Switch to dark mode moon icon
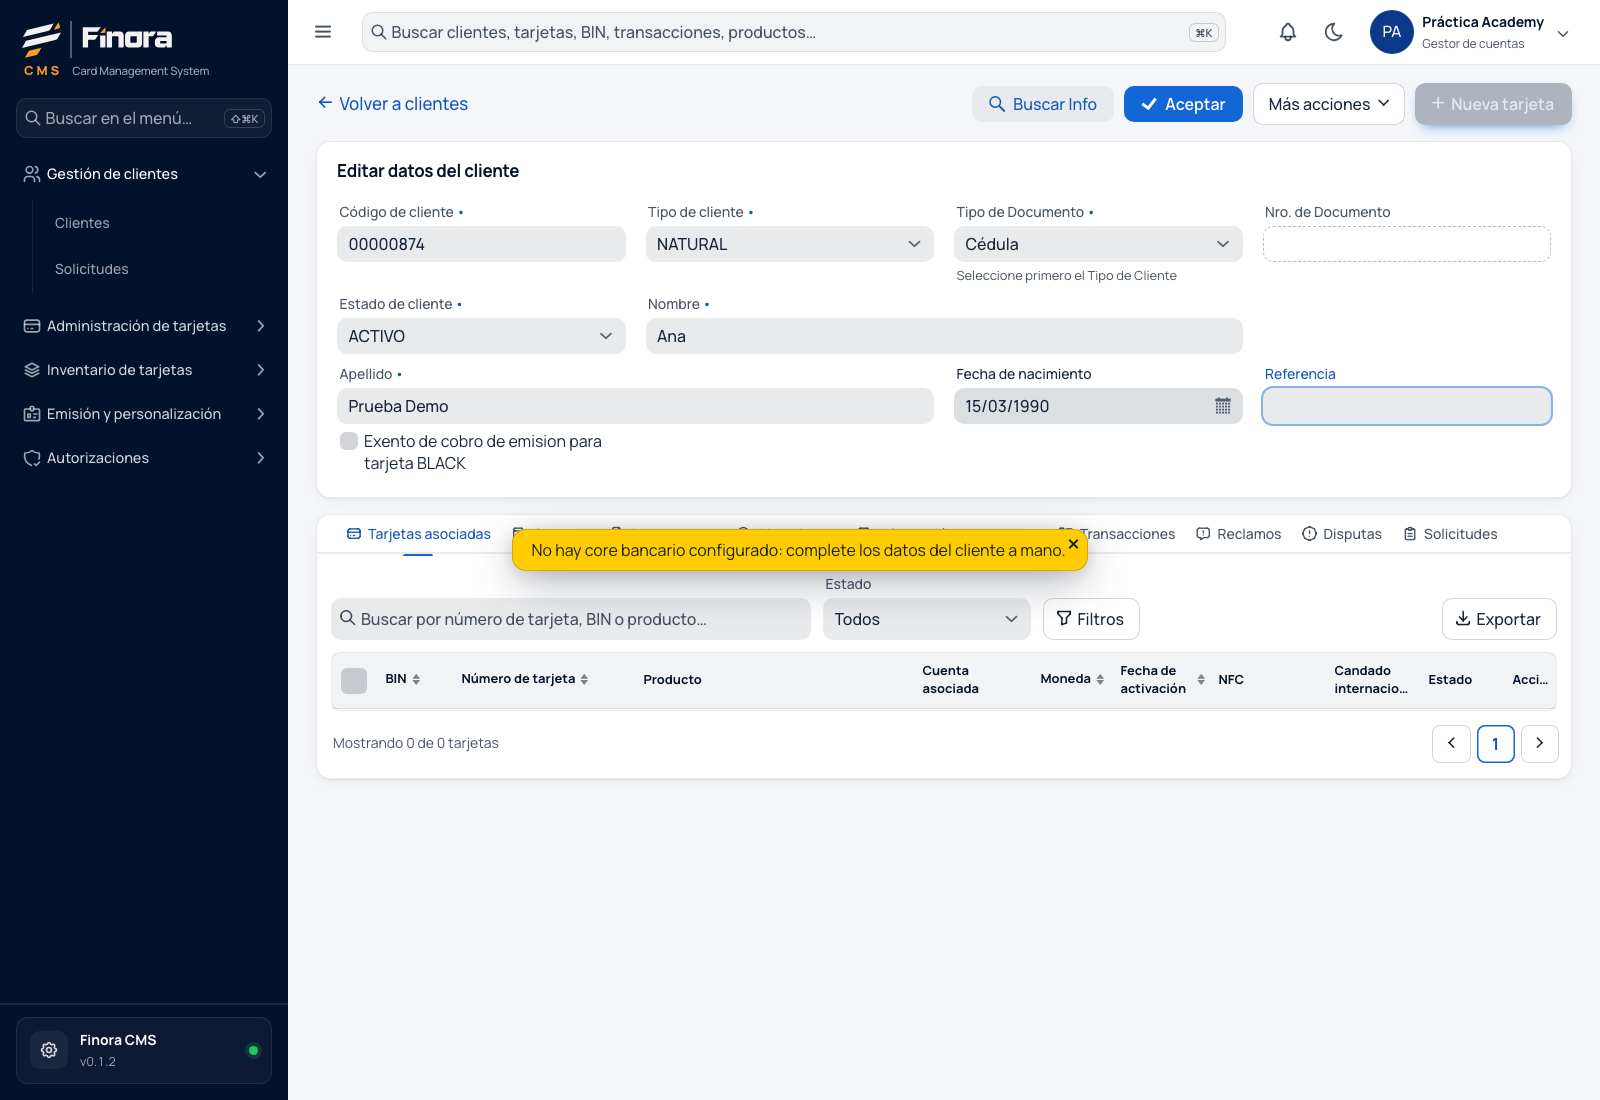The width and height of the screenshot is (1600, 1100). click(x=1333, y=32)
